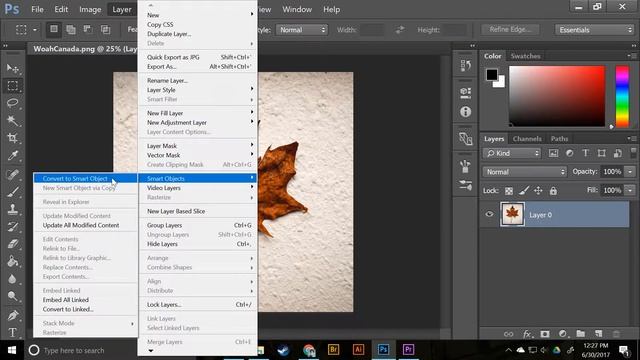
Task: Open the Windows Start menu
Action: 12,350
